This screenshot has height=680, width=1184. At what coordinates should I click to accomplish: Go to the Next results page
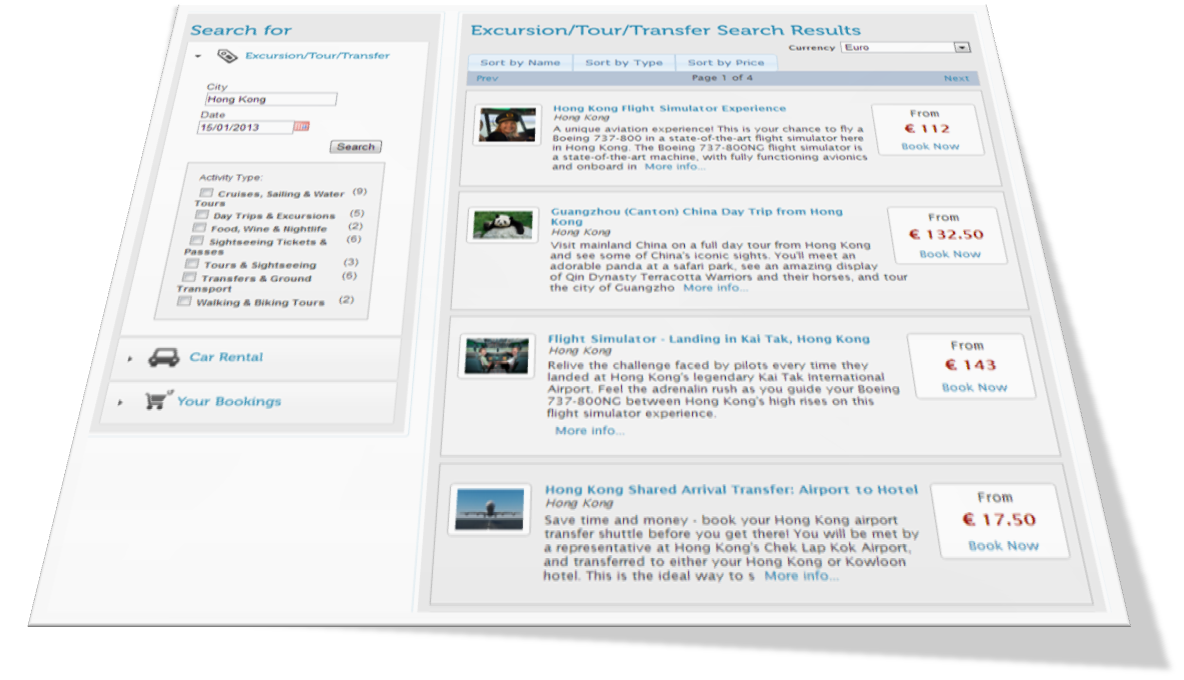[x=955, y=78]
